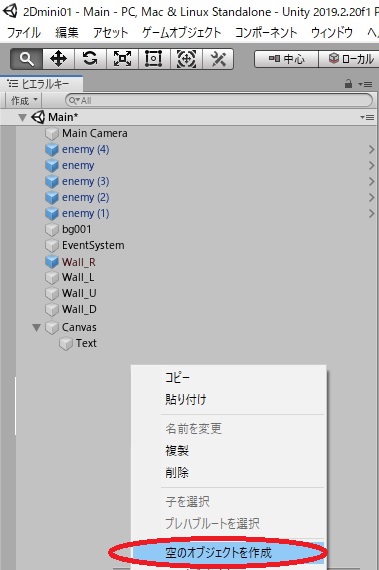Viewport: 379px width, 570px height.
Task: Choose コピー in context menu
Action: [177, 378]
